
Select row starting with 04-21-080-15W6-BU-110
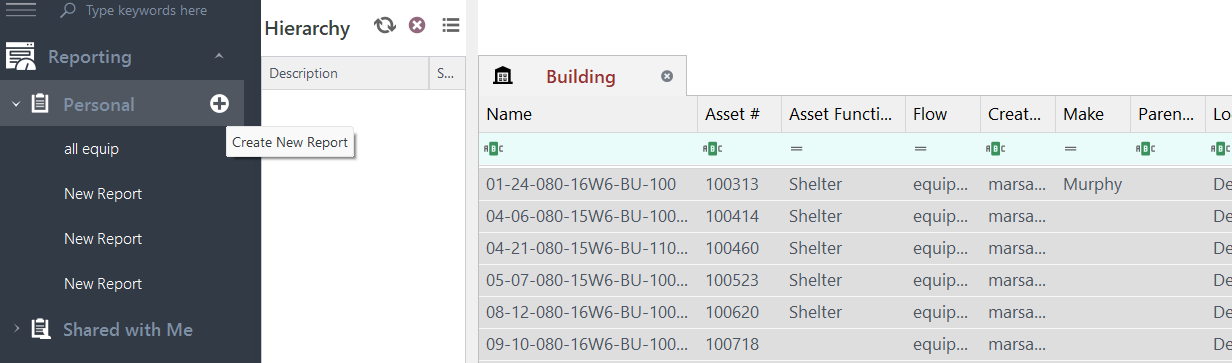point(855,248)
